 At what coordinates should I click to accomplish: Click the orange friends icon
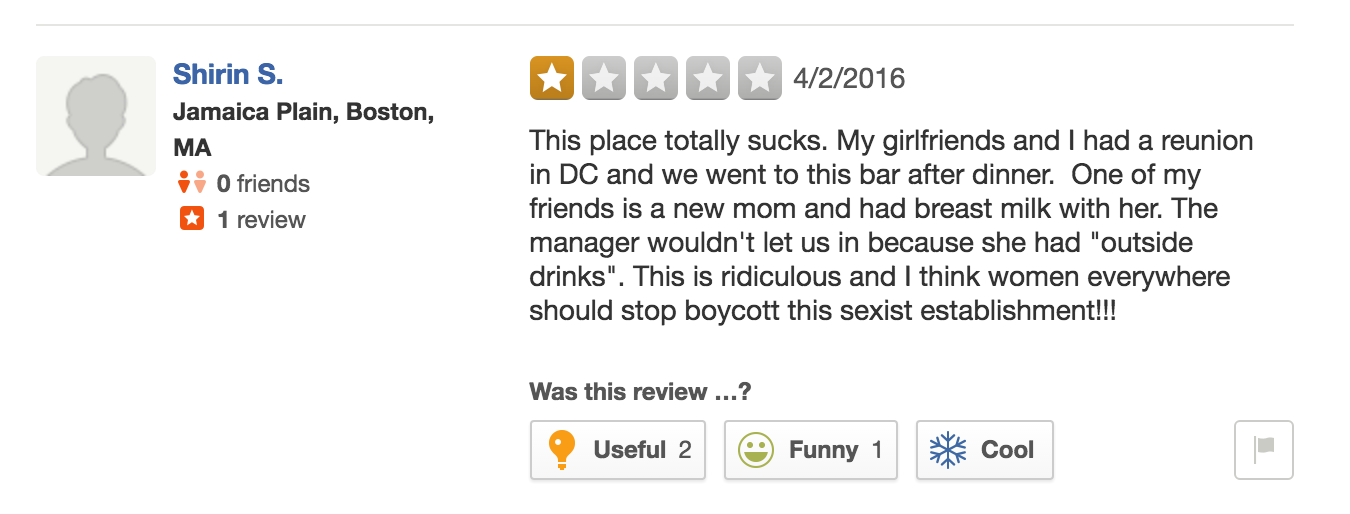click(x=191, y=183)
